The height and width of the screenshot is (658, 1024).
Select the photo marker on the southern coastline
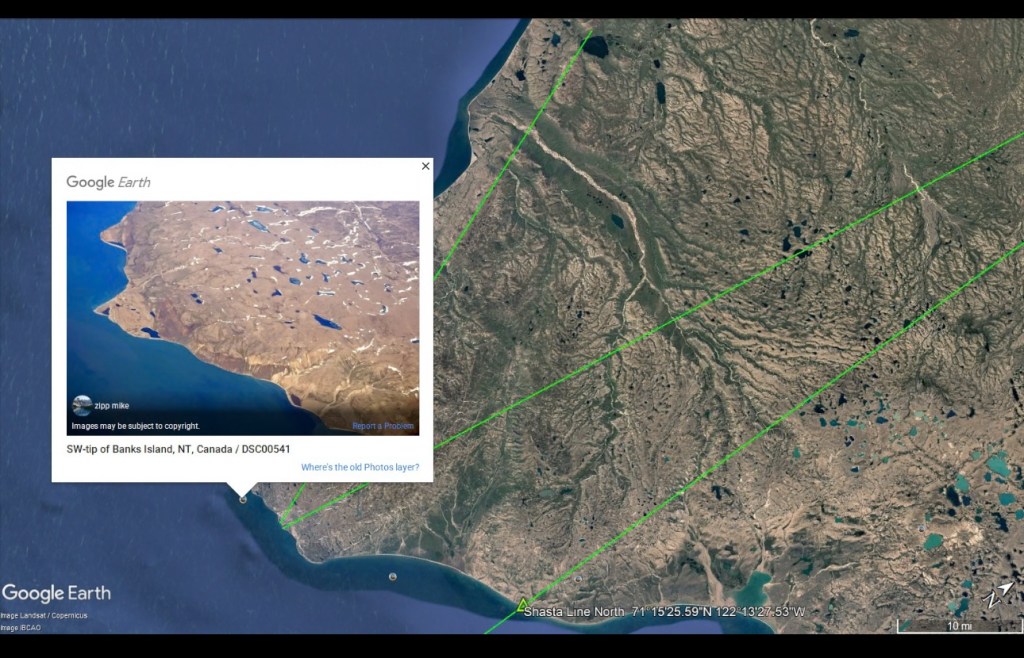point(392,576)
